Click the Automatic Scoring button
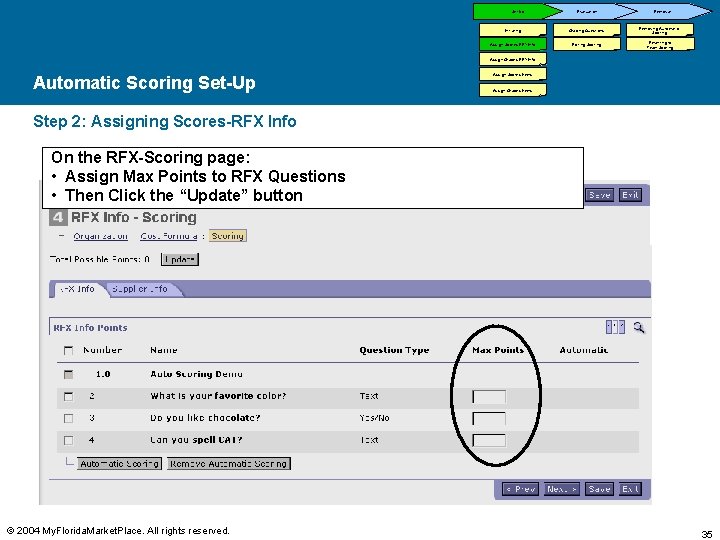Image resolution: width=720 pixels, height=540 pixels. click(119, 464)
